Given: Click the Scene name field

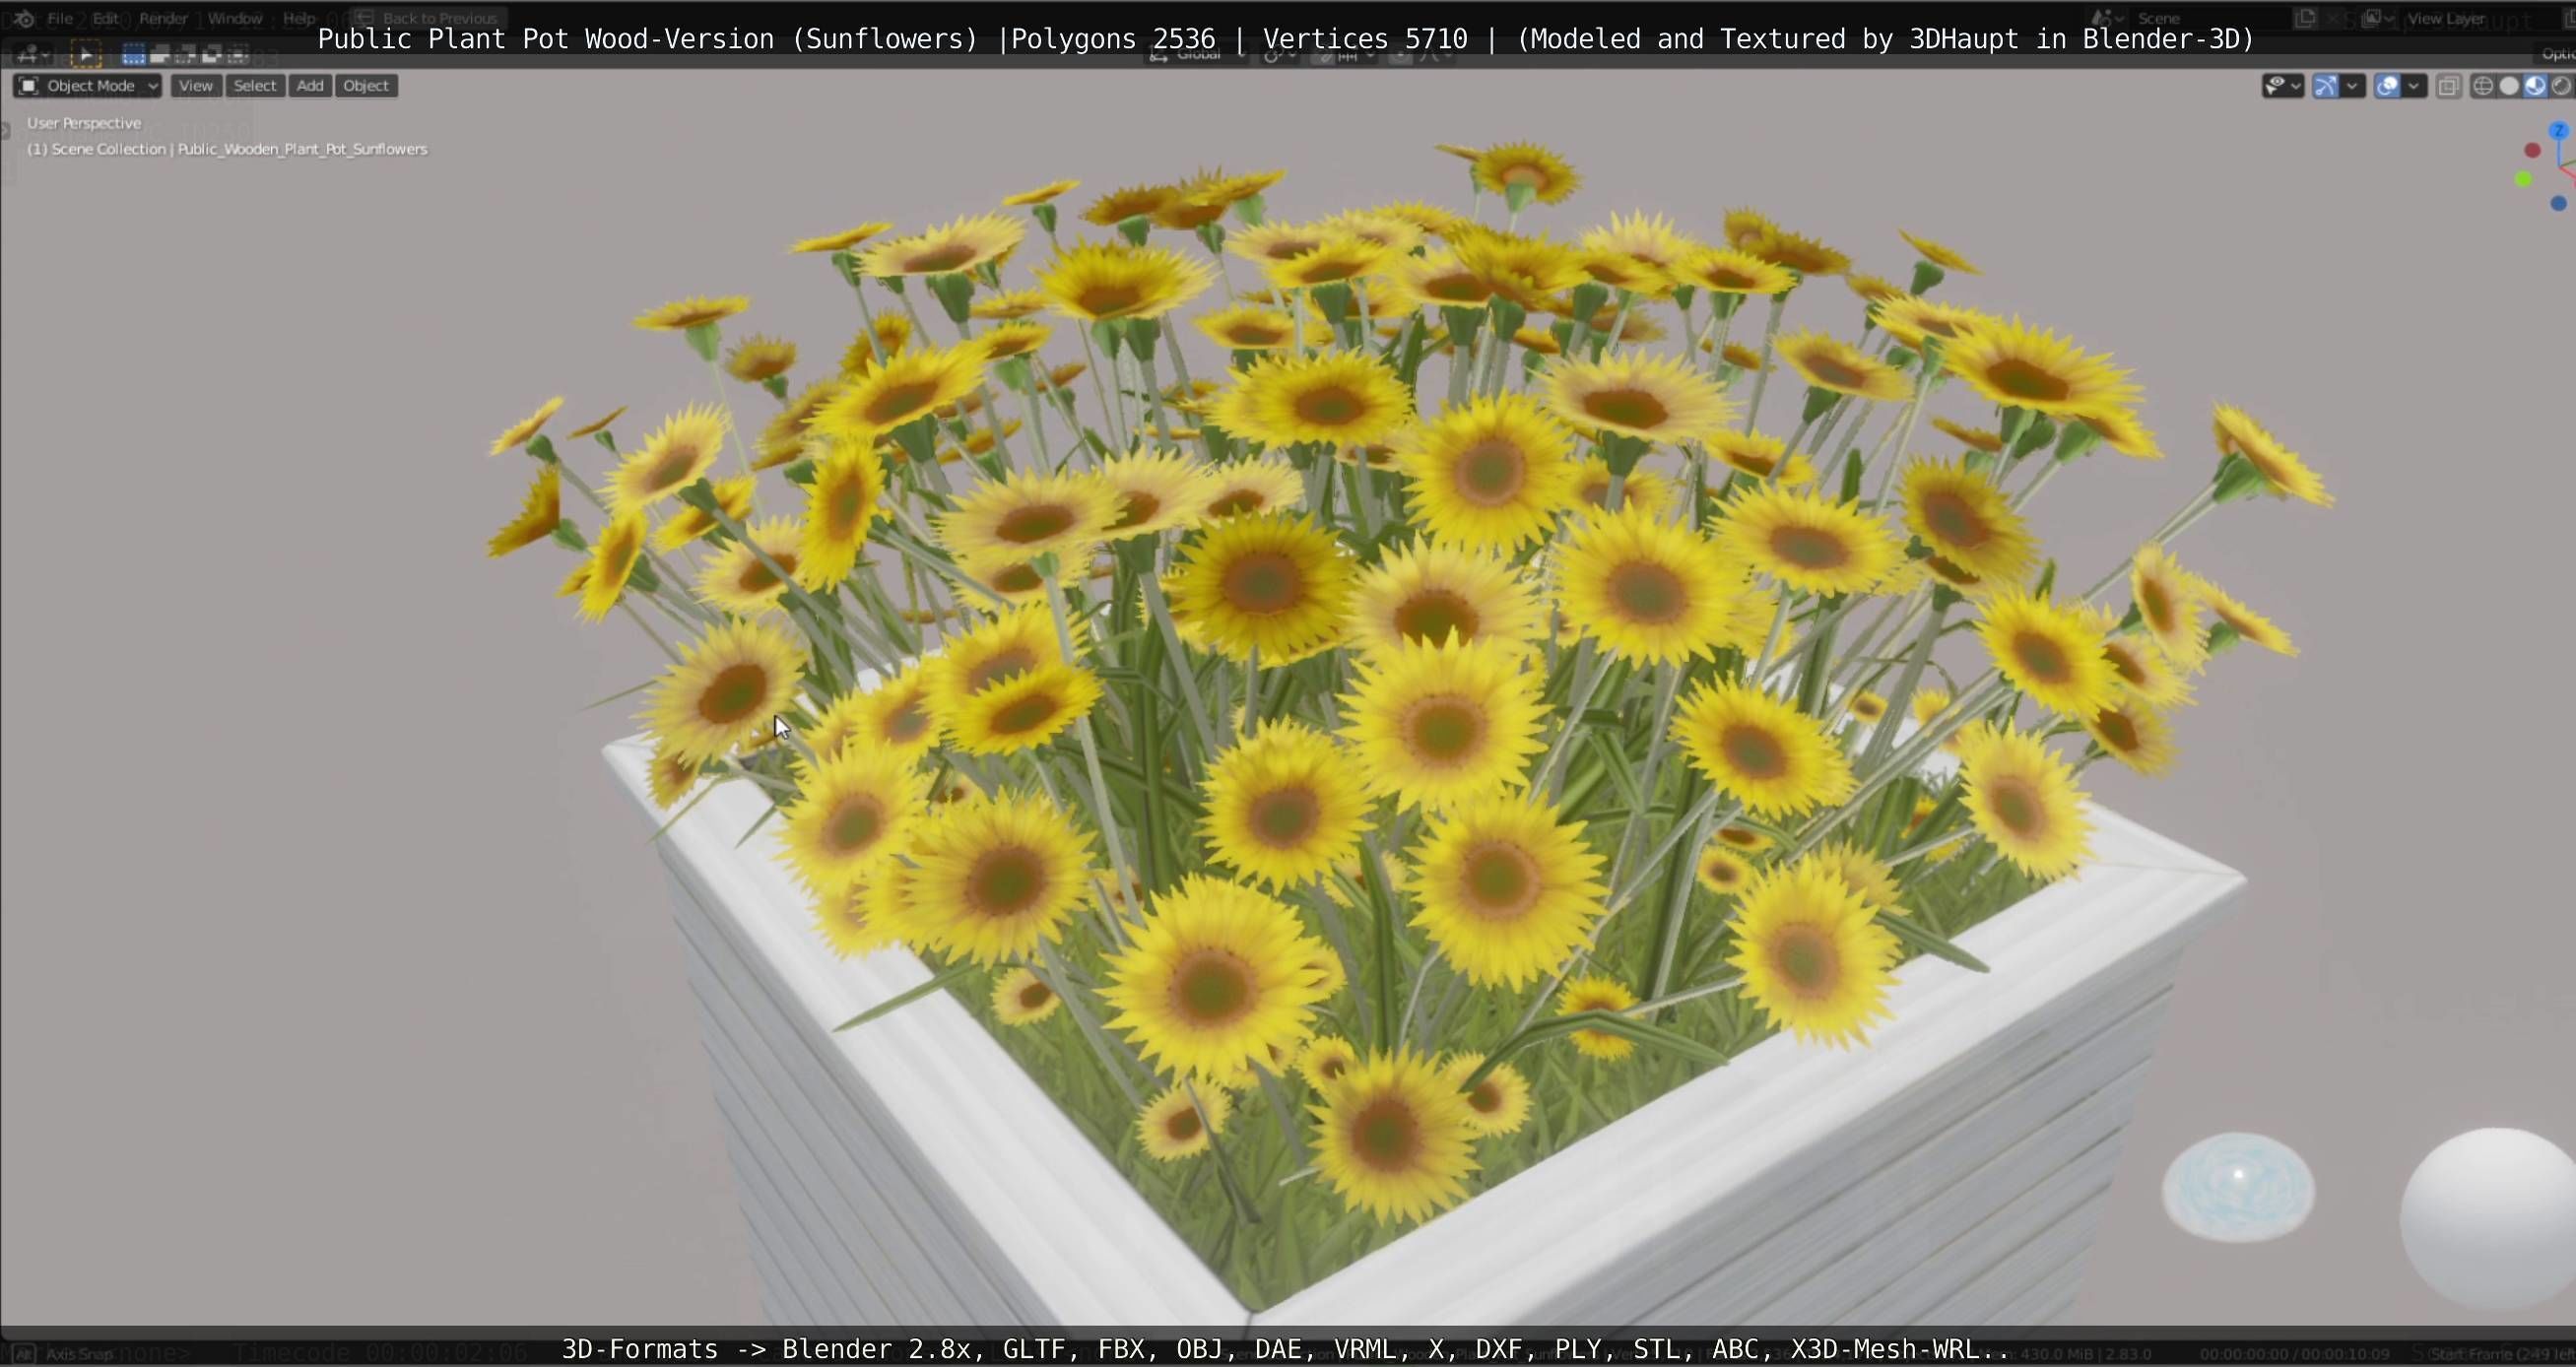Looking at the screenshot, I should click(x=2210, y=18).
